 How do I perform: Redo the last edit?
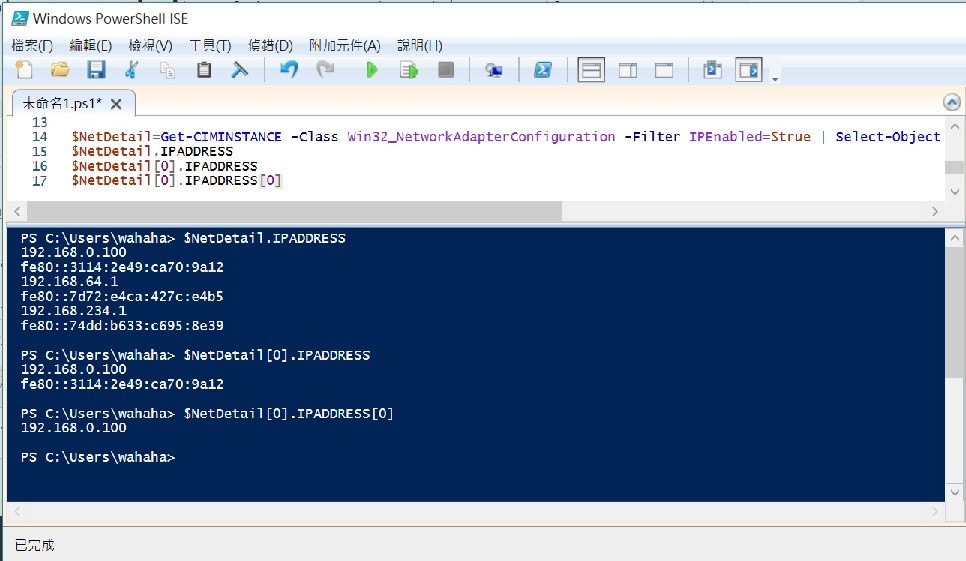click(x=325, y=70)
